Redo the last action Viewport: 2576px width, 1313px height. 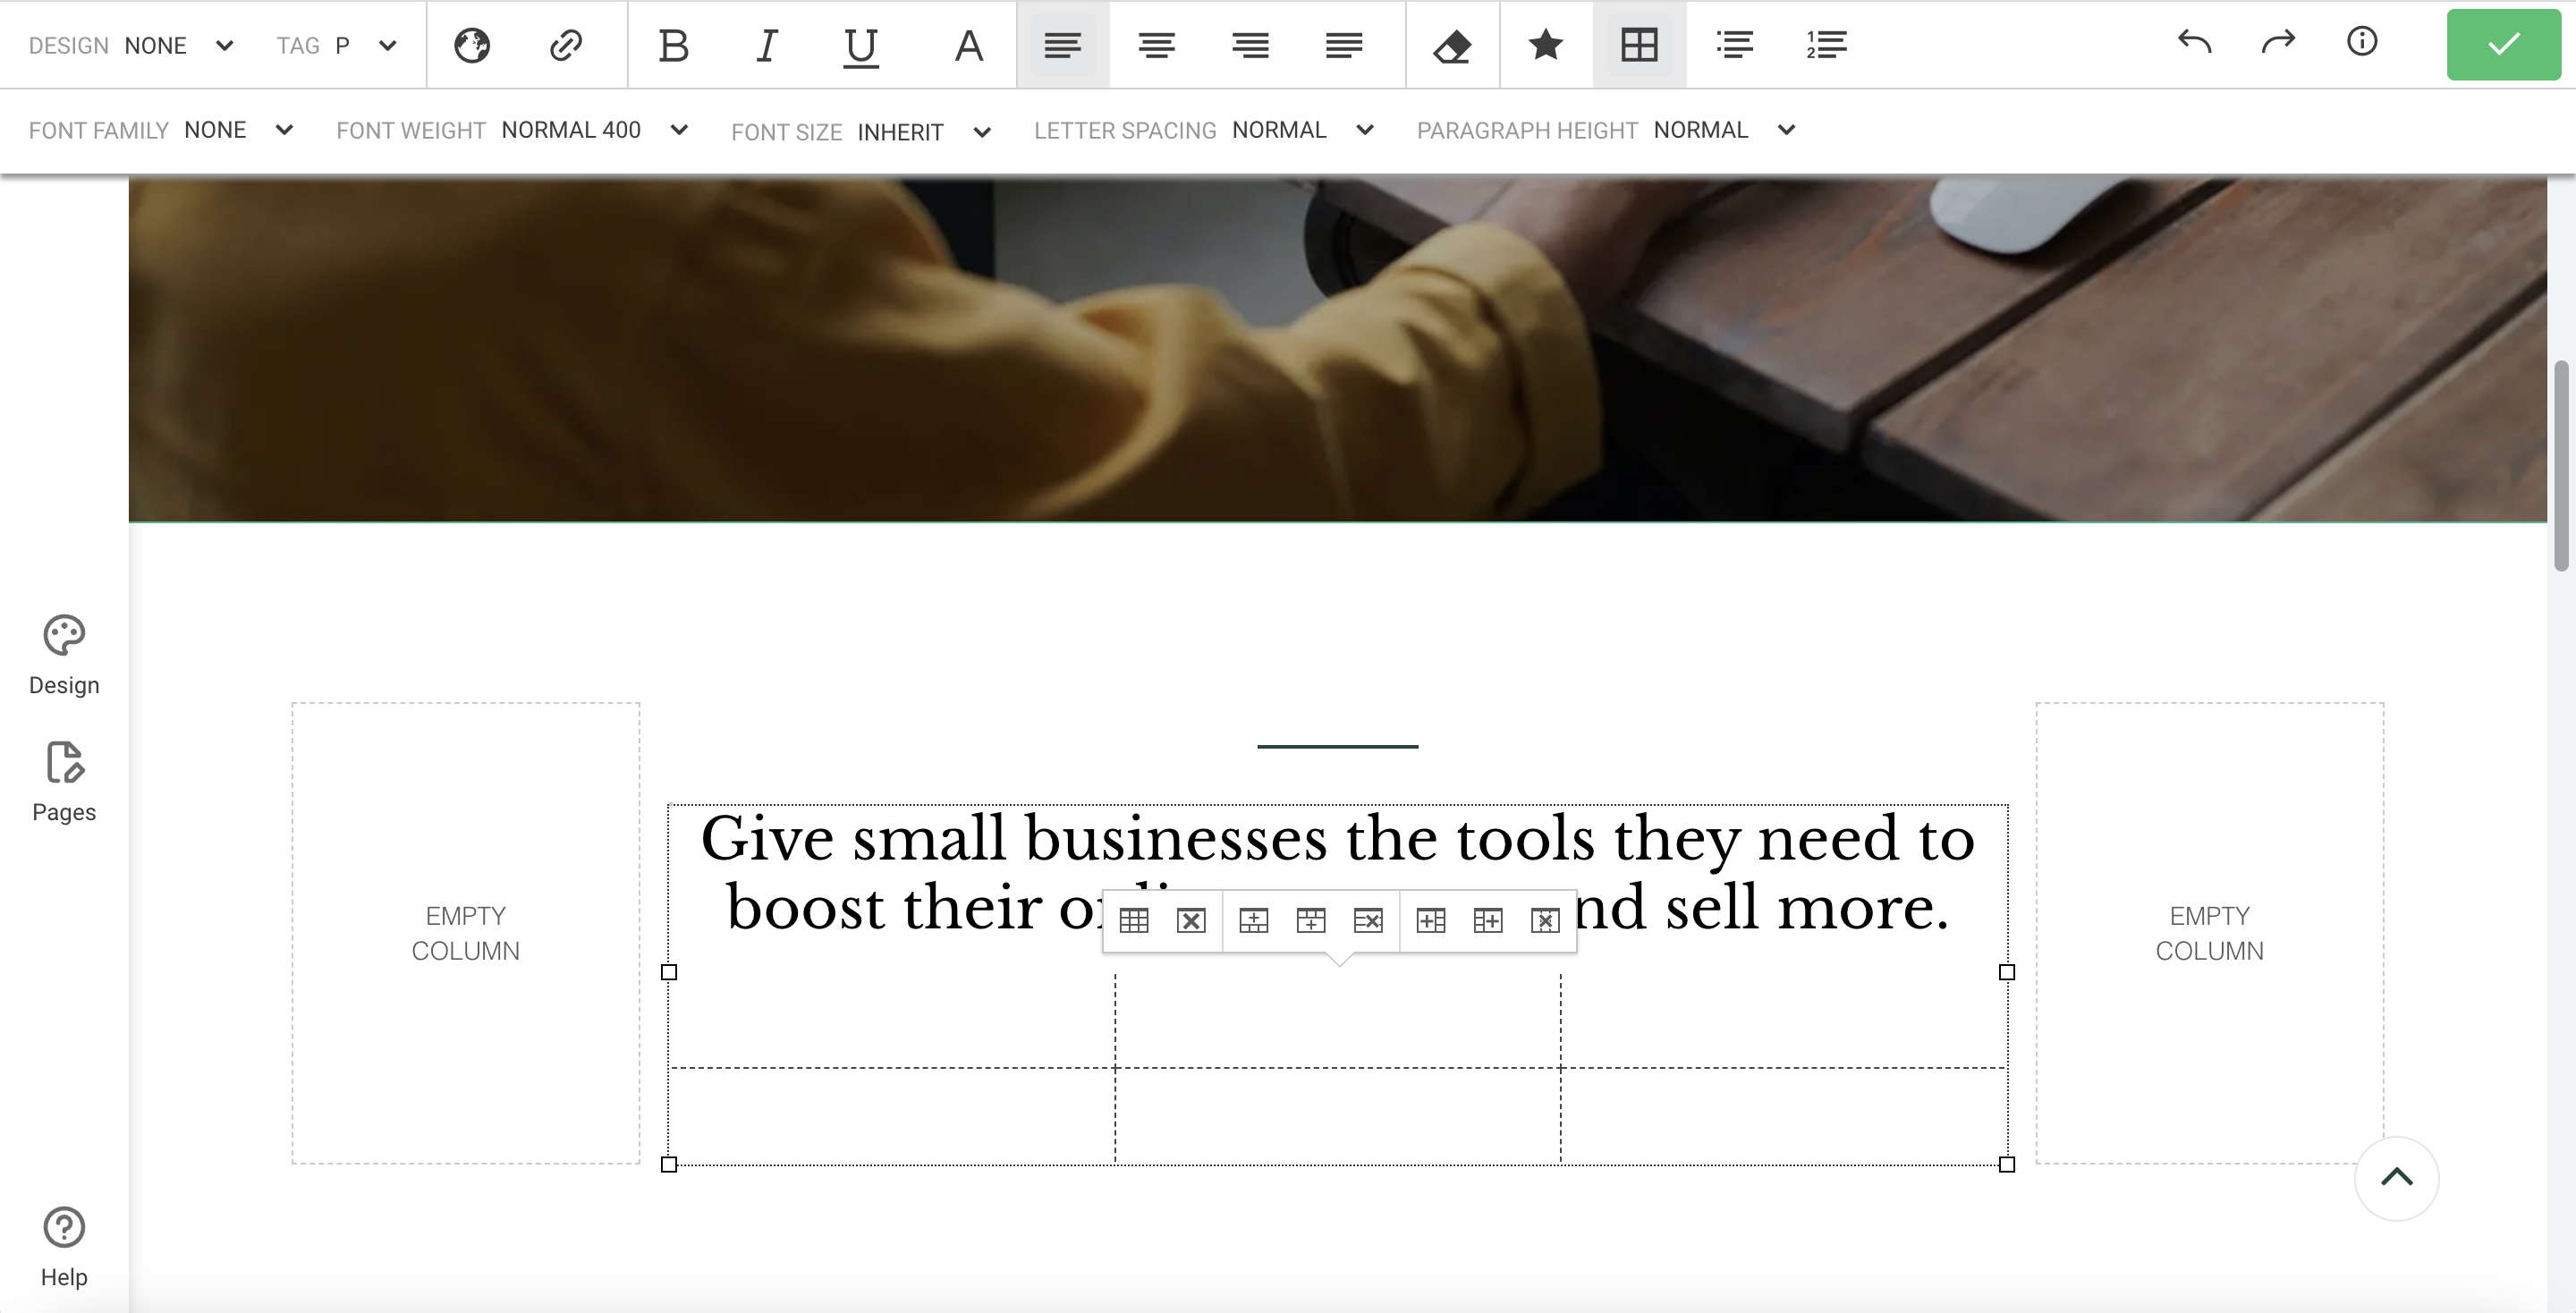pos(2278,42)
